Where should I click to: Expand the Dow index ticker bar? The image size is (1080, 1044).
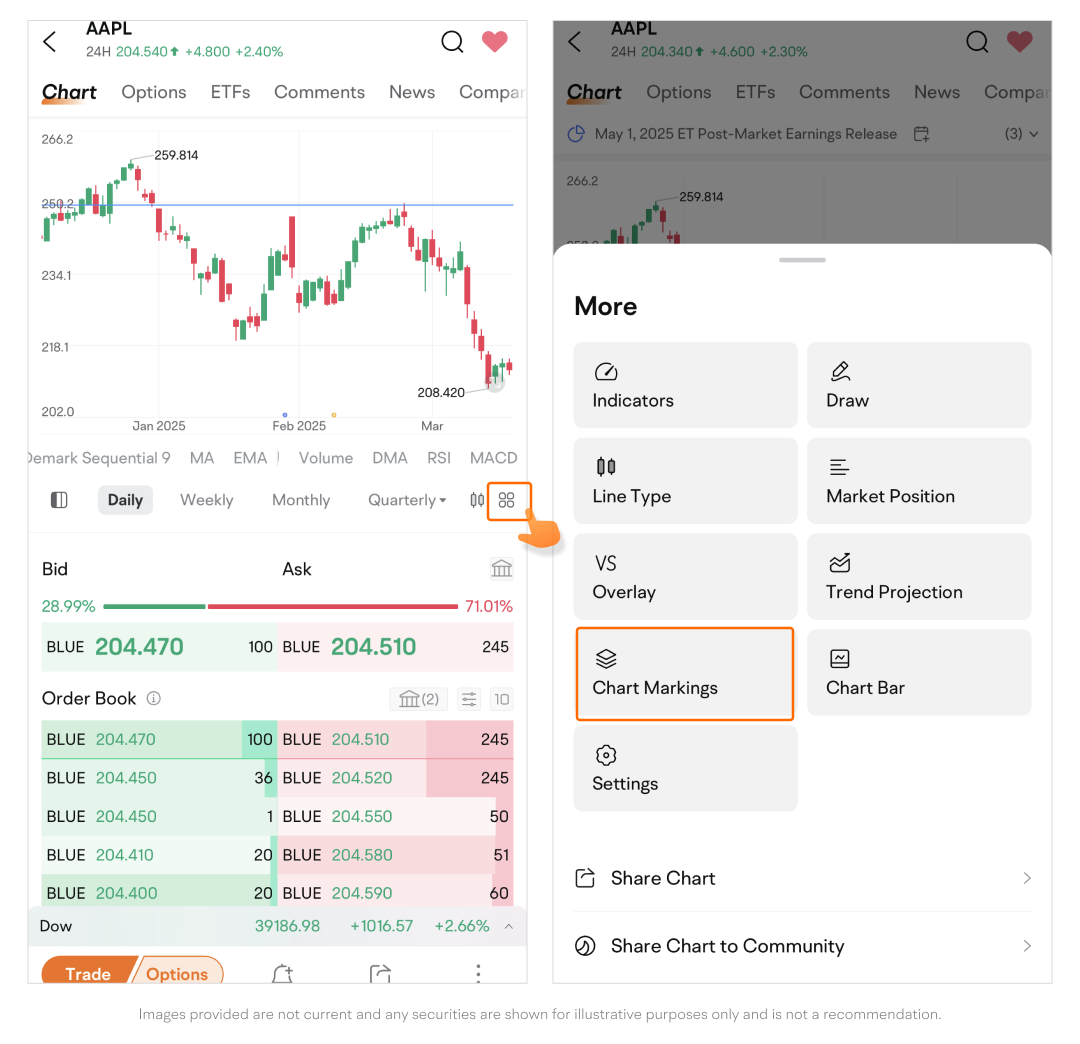pyautogui.click(x=508, y=926)
